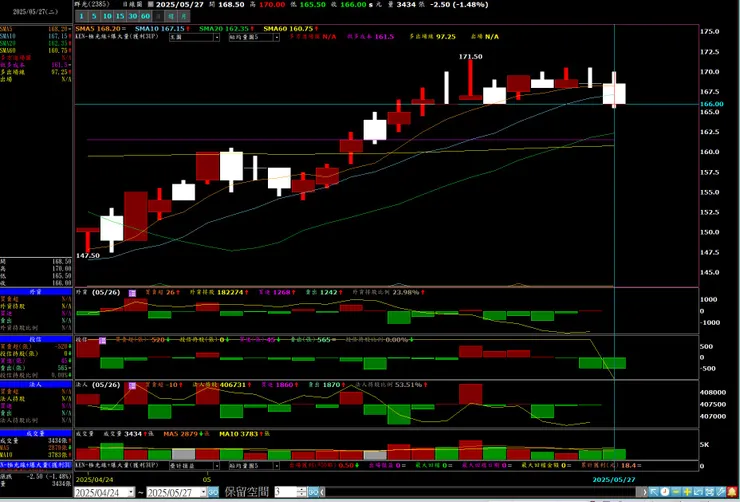Select the 5-minute timeframe button
The image size is (740, 502).
pos(94,16)
